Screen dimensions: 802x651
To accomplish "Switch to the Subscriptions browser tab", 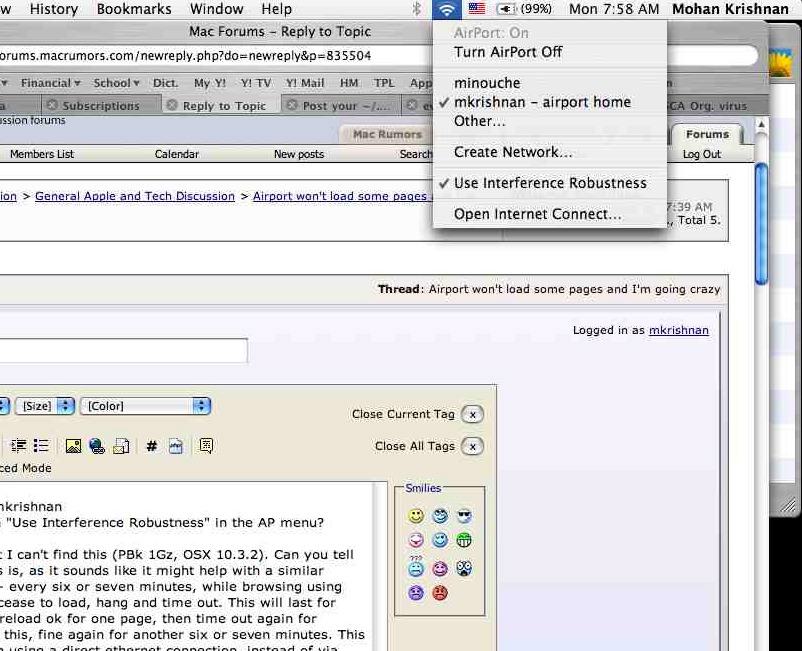I will [x=101, y=105].
